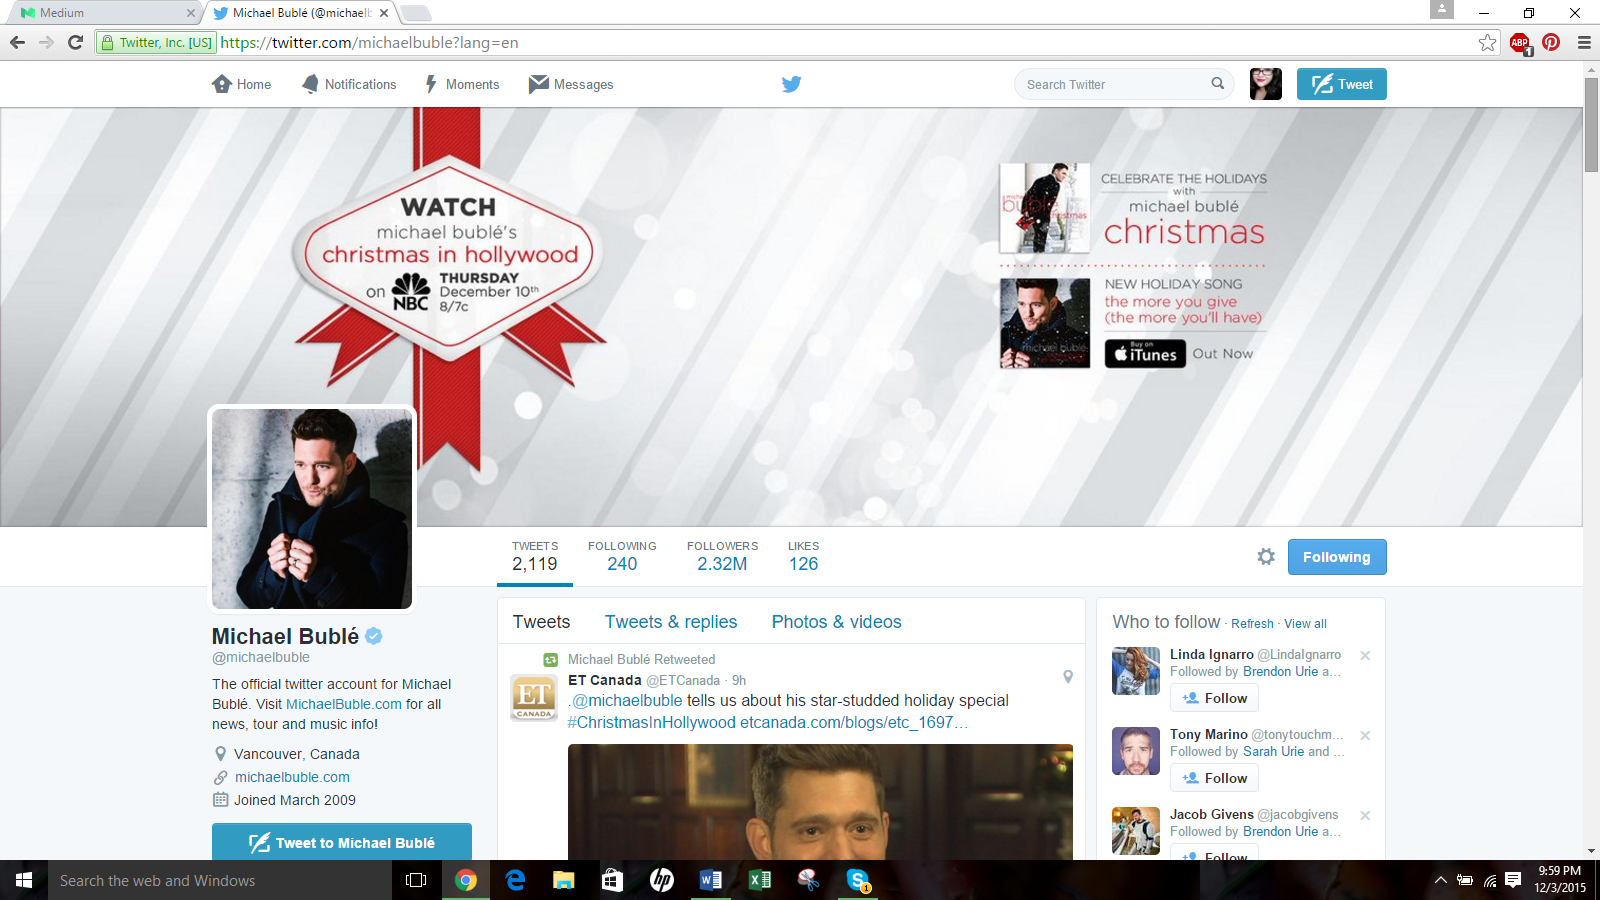Click @michaelbuble mention in tweet
1600x900 pixels.
(x=627, y=701)
